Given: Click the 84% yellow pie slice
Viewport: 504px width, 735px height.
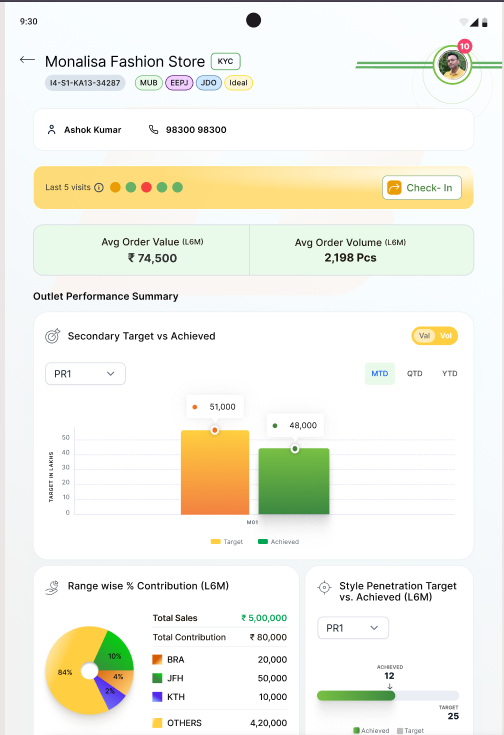Looking at the screenshot, I should tap(65, 672).
